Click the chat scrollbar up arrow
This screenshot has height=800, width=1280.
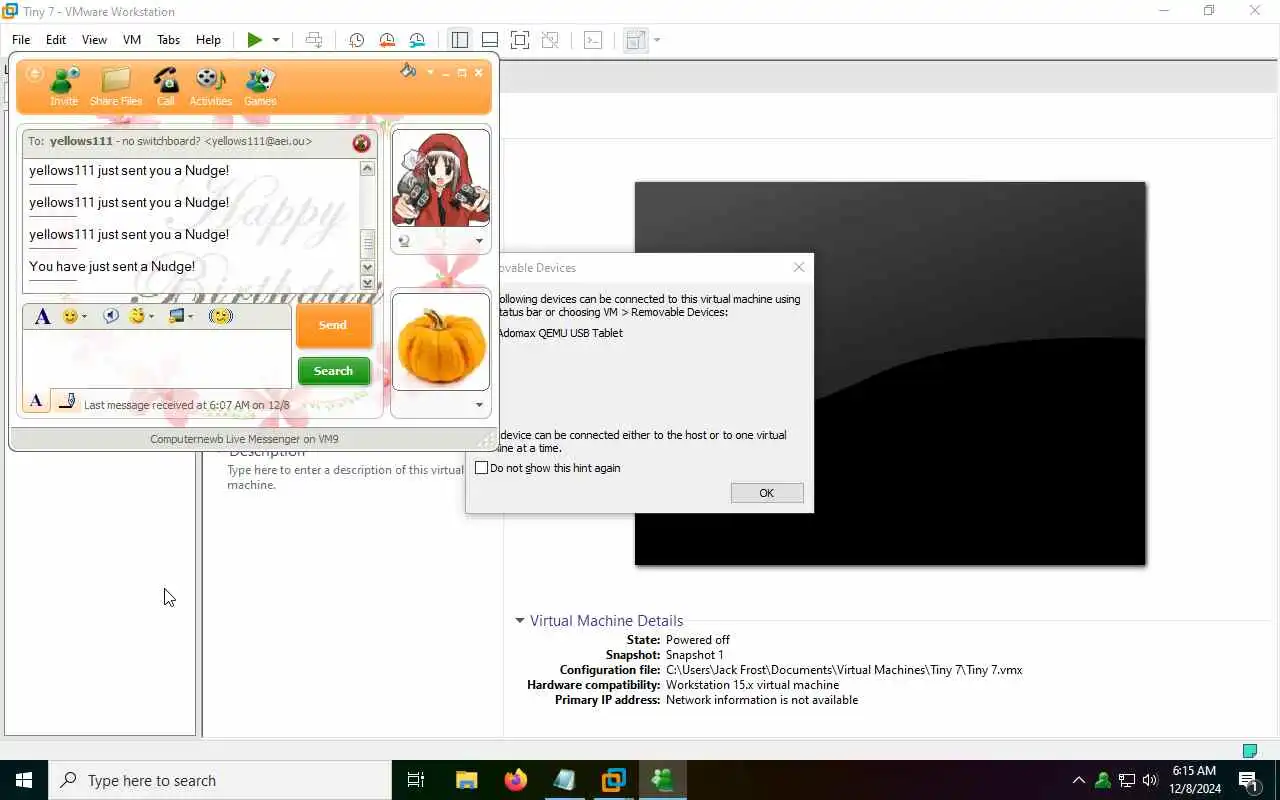(x=367, y=169)
